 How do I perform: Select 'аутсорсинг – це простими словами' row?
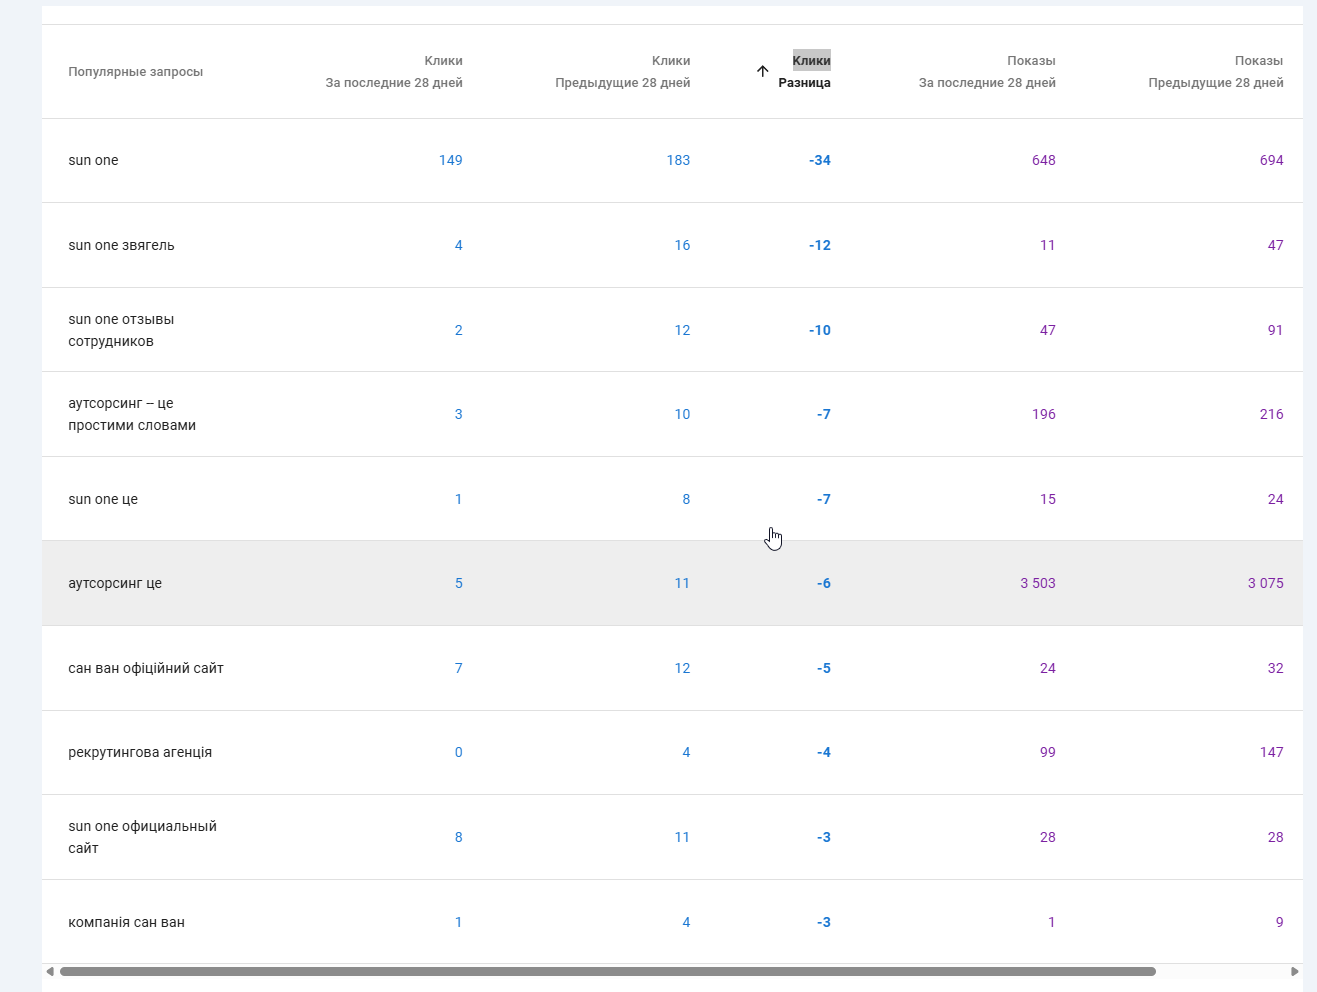(x=131, y=414)
